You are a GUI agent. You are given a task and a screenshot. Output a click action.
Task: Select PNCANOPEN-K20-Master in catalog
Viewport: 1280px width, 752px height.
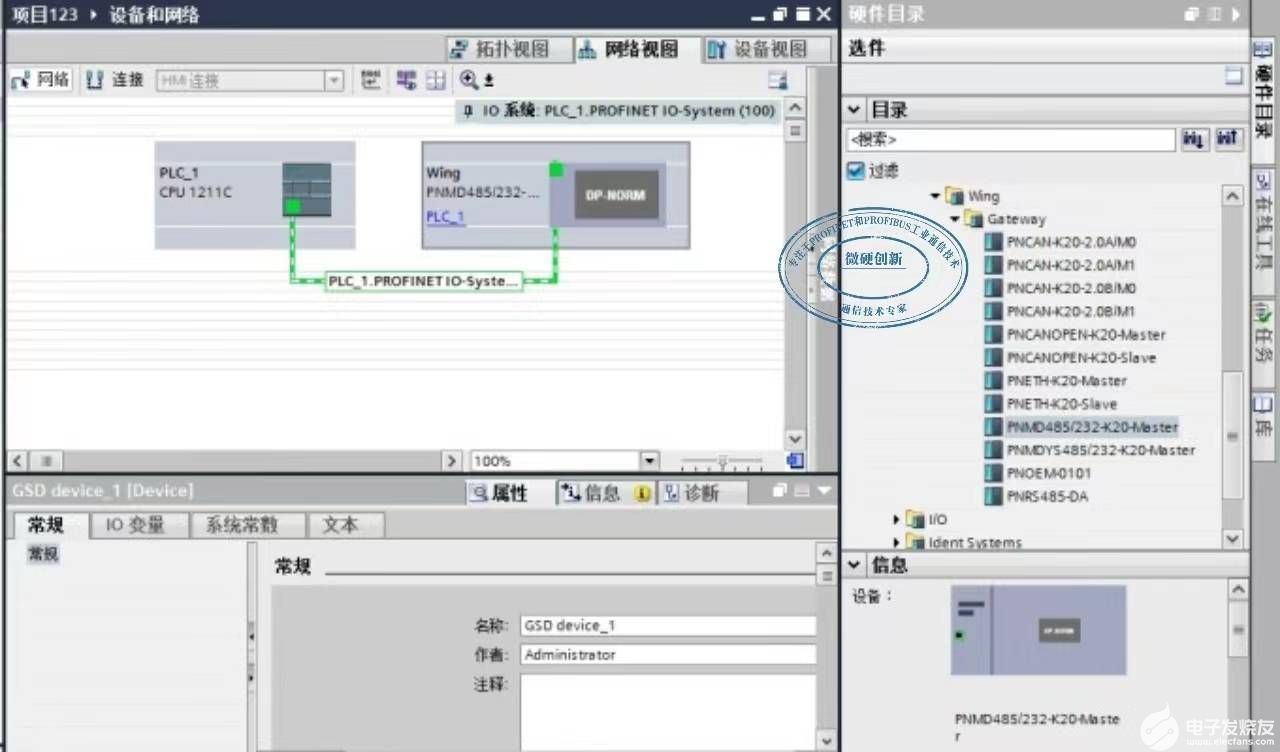(1075, 334)
